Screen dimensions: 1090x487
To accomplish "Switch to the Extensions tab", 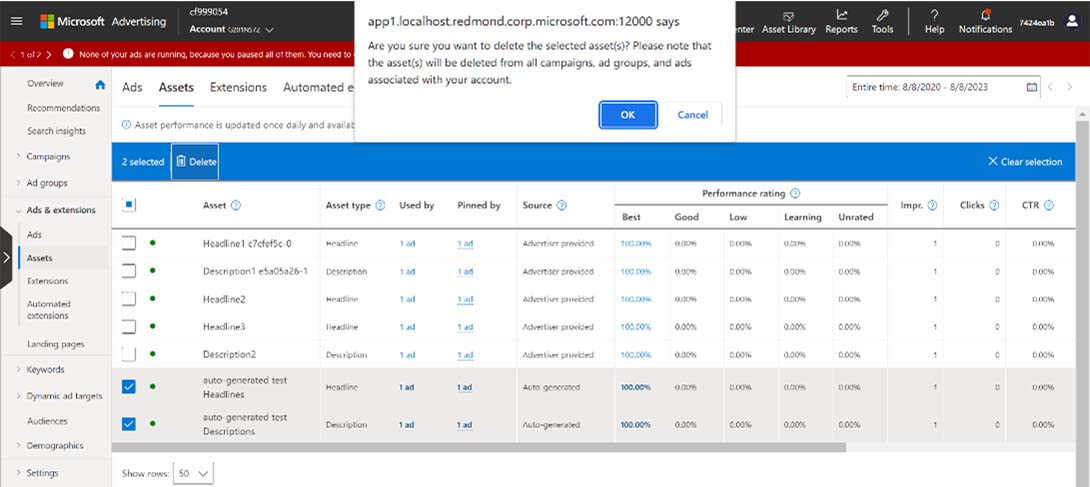I will (x=238, y=87).
